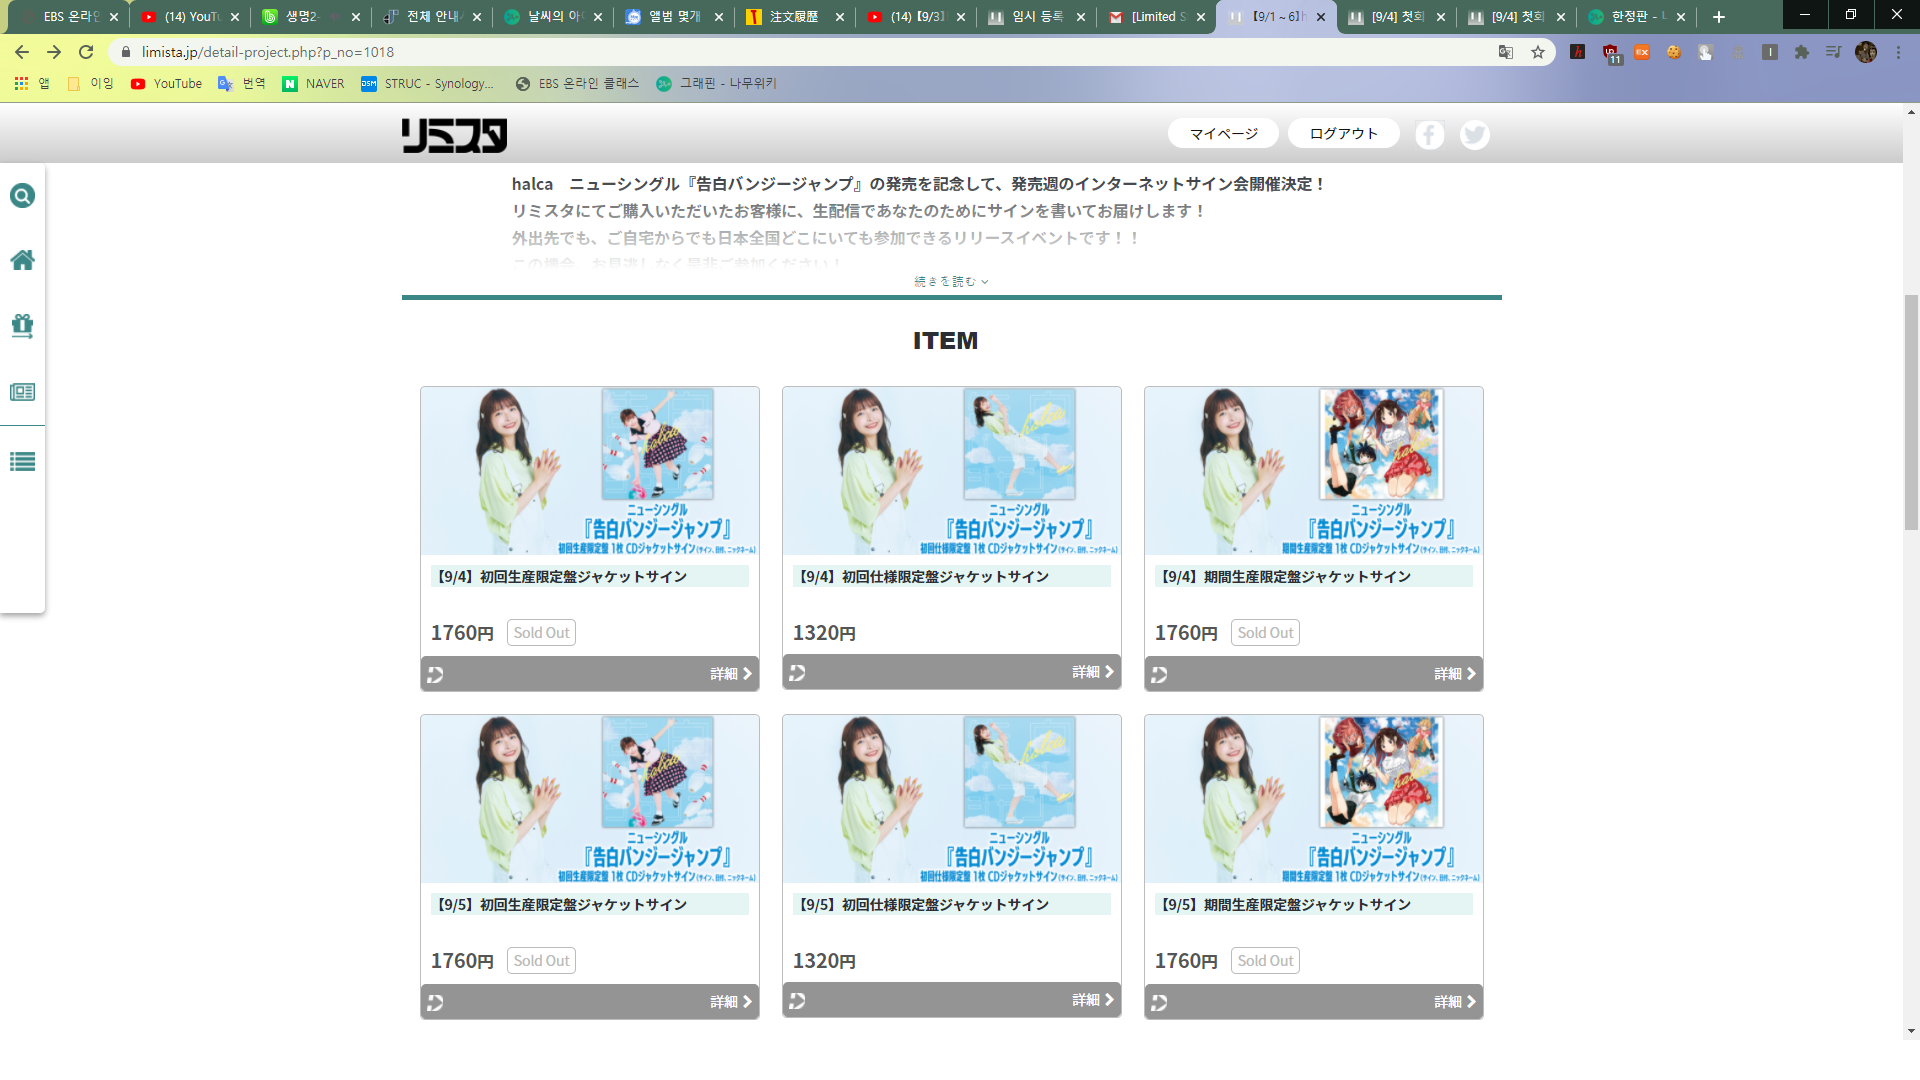The image size is (1920, 1080).
Task: Open the media control playlist icon
Action: (x=1833, y=52)
